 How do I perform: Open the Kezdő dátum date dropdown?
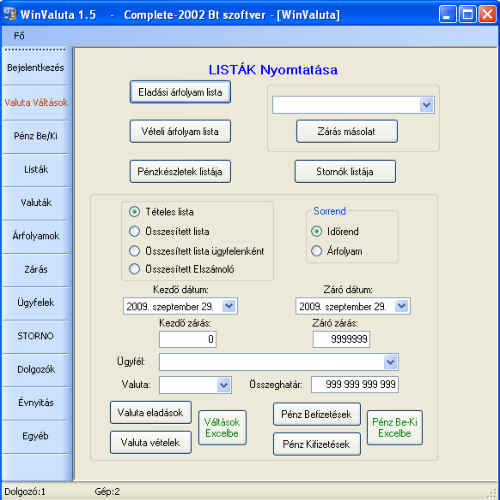229,306
